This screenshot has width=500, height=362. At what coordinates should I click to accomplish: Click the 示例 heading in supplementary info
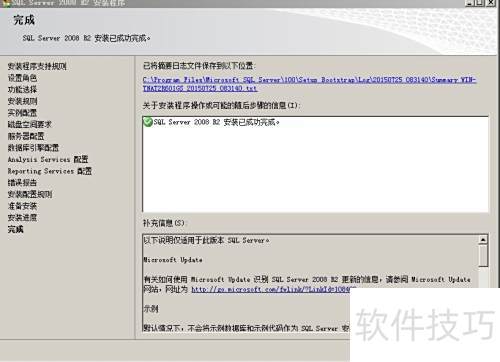(x=151, y=309)
